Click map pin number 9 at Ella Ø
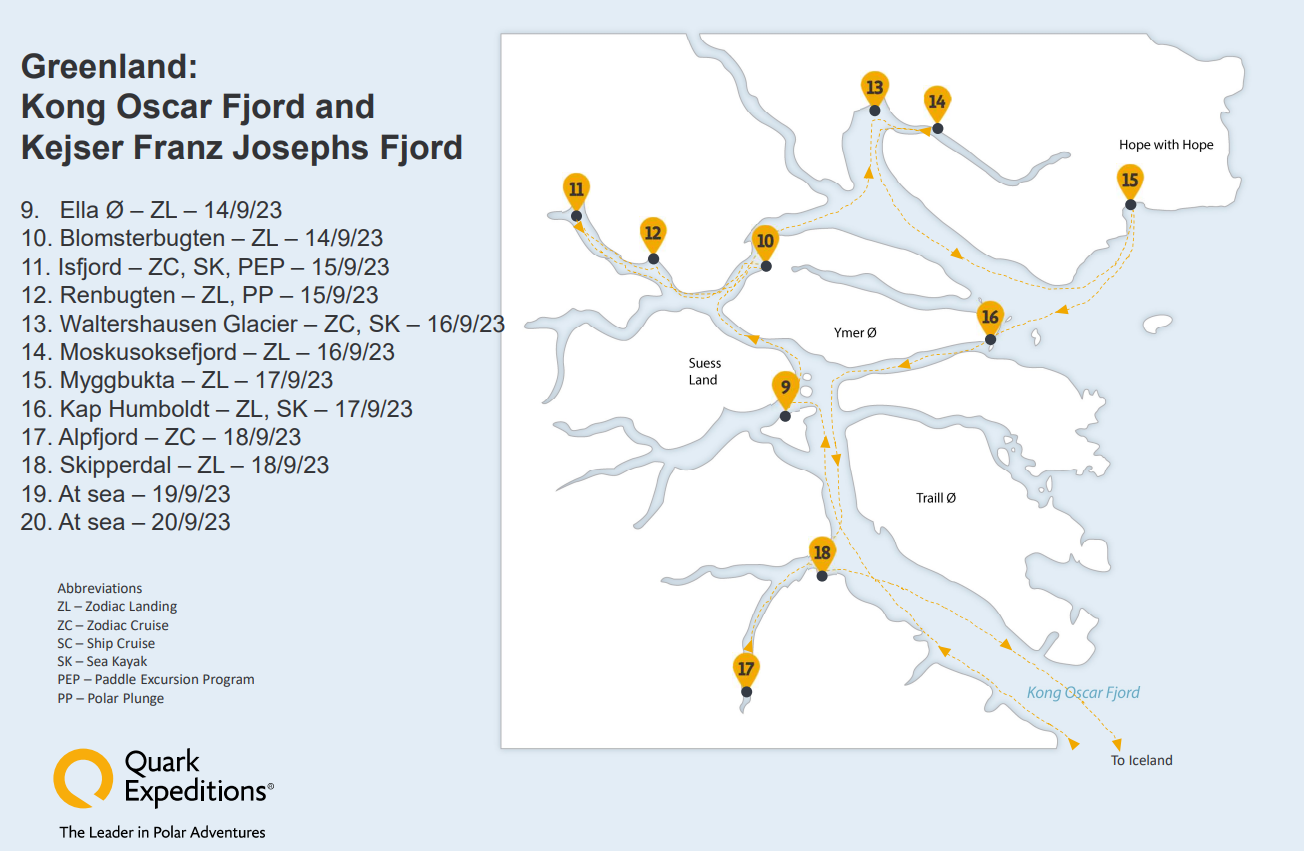1304x851 pixels. 785,388
